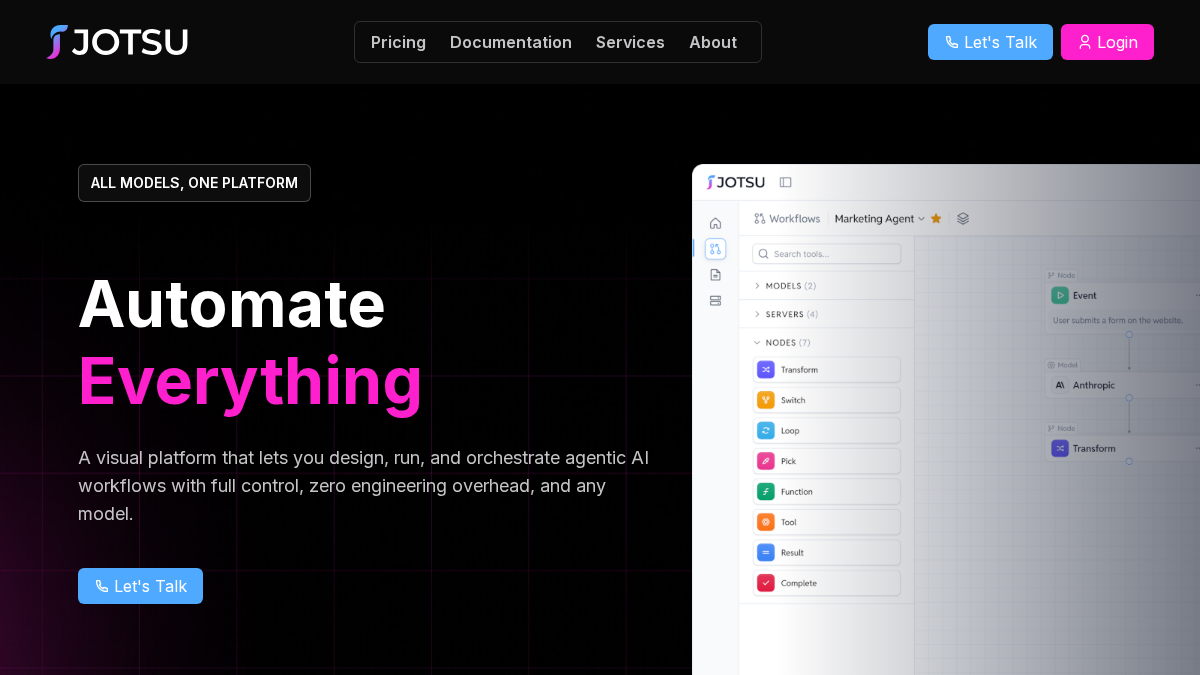Click the All Models, One Platform badge
This screenshot has height=675, width=1200.
tap(194, 183)
